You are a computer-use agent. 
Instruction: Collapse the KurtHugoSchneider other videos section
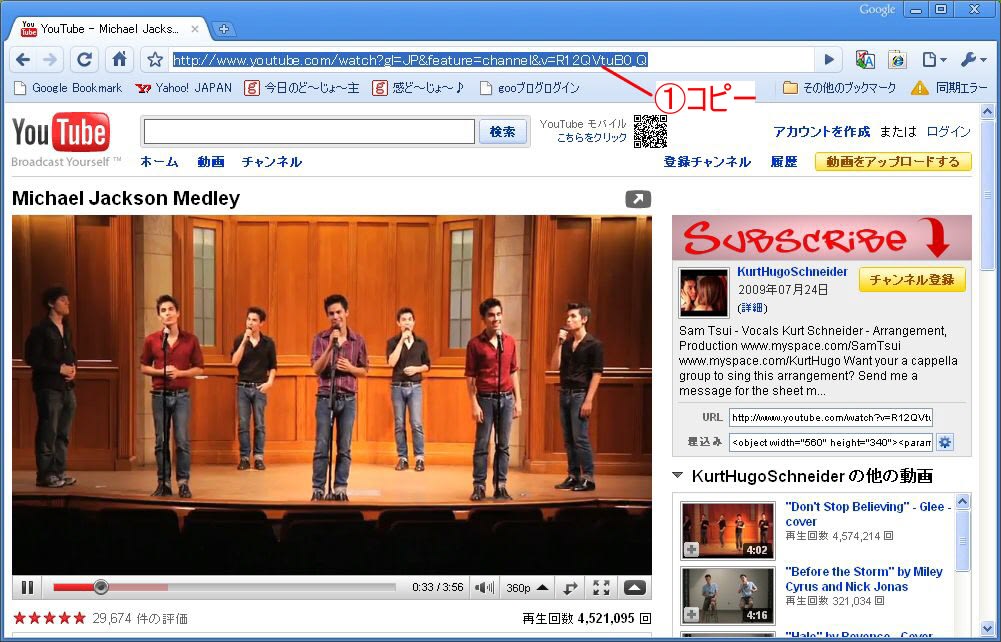point(678,476)
